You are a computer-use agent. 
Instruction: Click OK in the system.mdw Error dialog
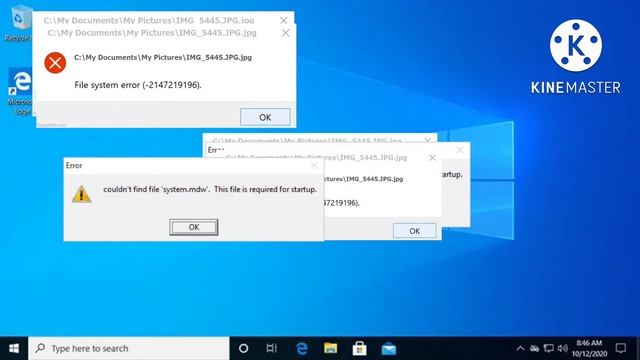(193, 227)
